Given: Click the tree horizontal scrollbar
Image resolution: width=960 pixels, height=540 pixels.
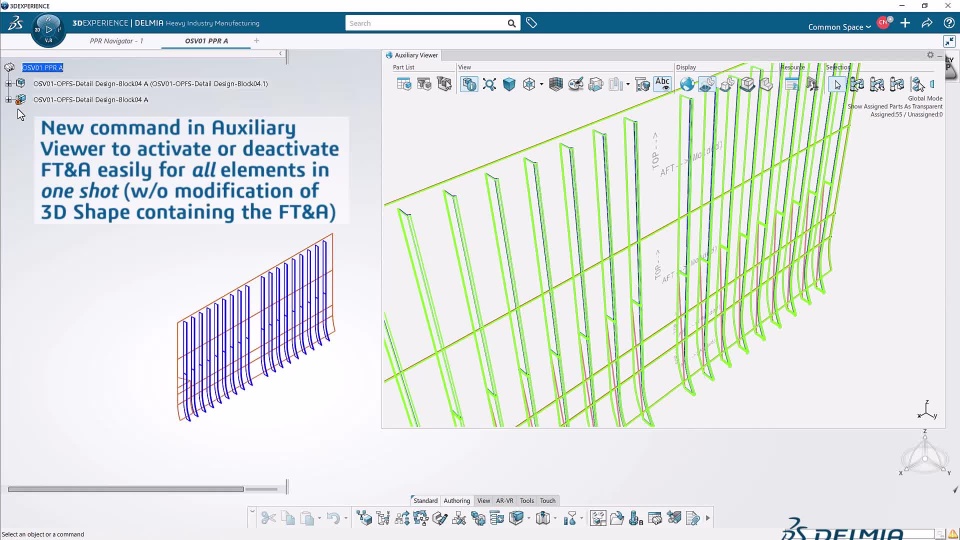Looking at the screenshot, I should tap(126, 489).
